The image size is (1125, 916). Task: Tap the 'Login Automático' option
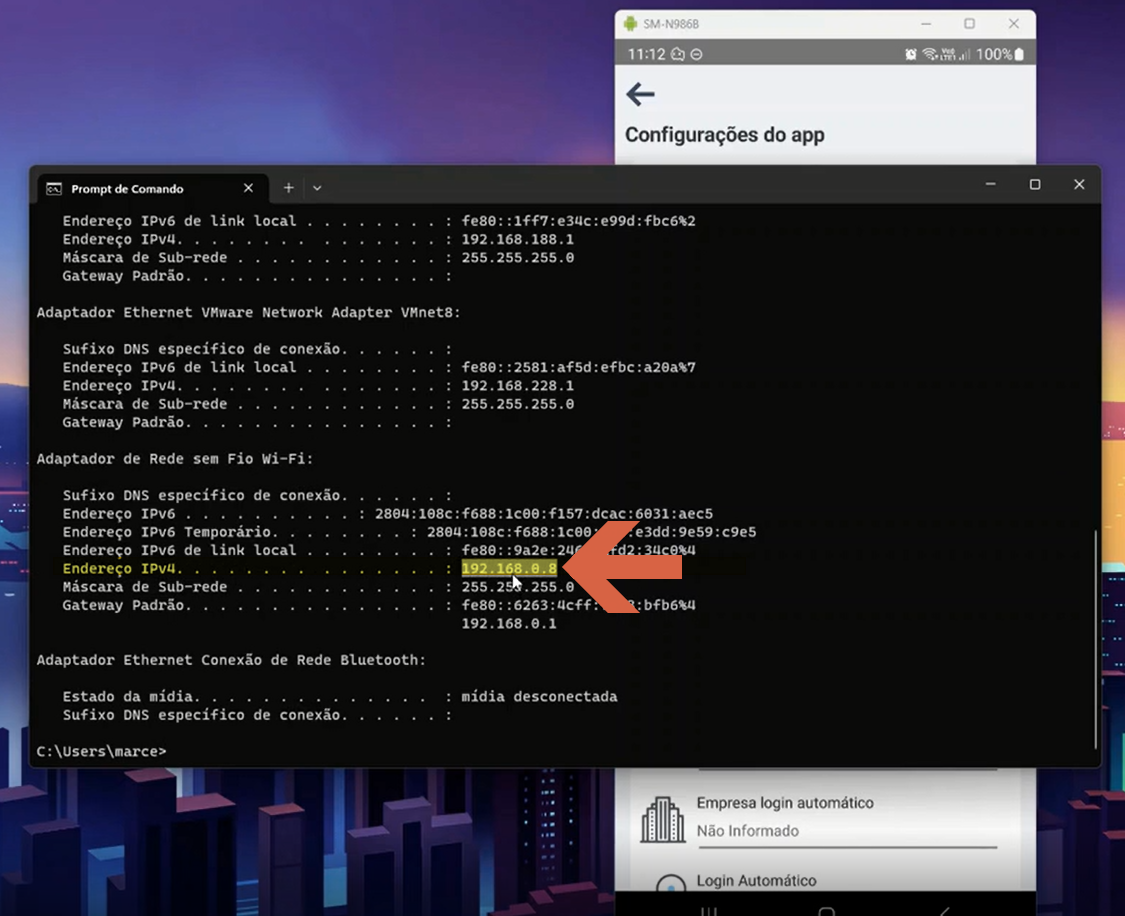756,880
